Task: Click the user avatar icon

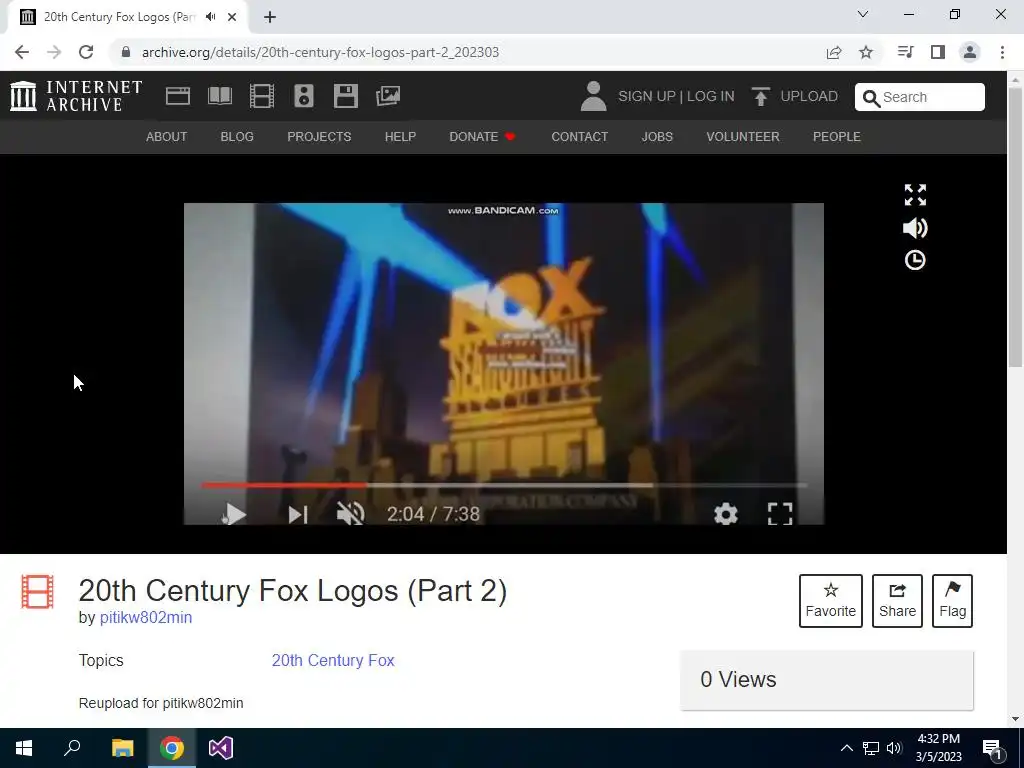Action: [593, 96]
